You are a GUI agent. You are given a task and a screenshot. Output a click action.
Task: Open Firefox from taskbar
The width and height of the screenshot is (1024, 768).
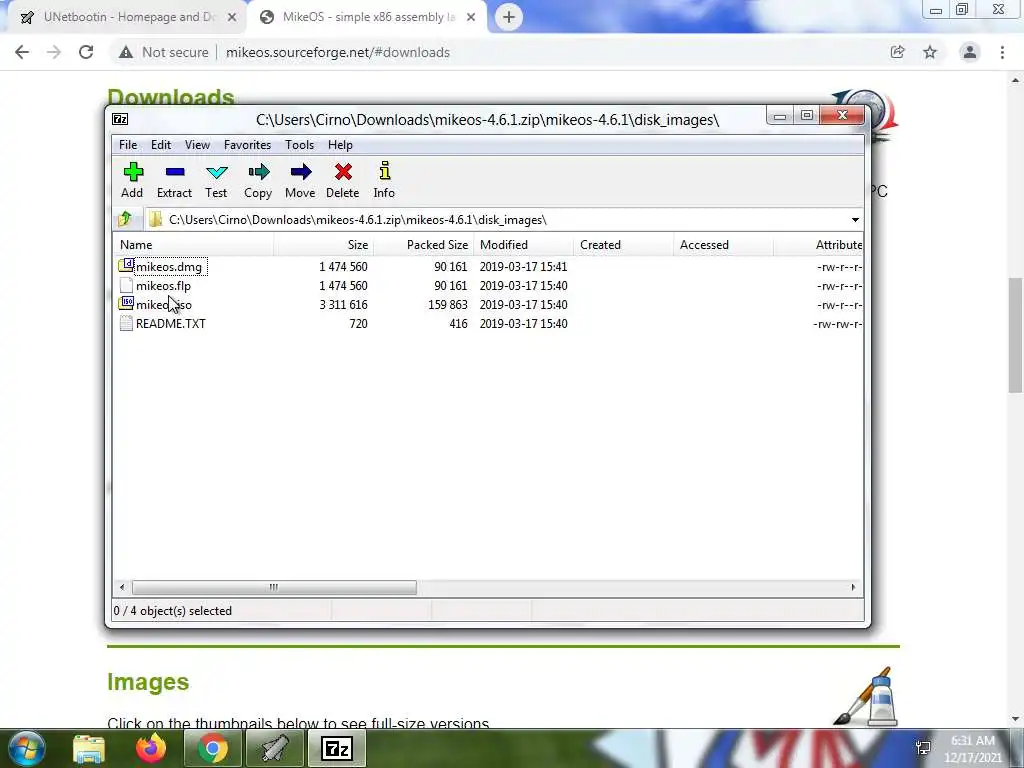(151, 748)
